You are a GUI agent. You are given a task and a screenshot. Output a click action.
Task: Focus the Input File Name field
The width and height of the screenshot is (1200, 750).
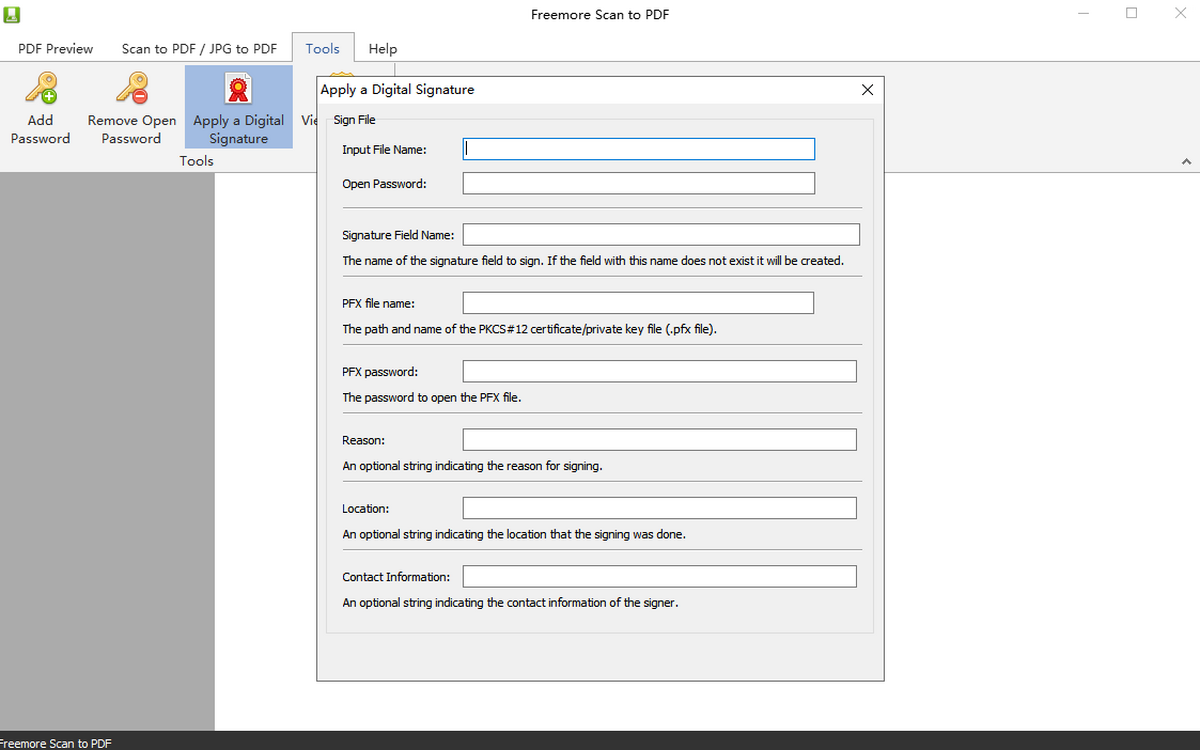639,149
